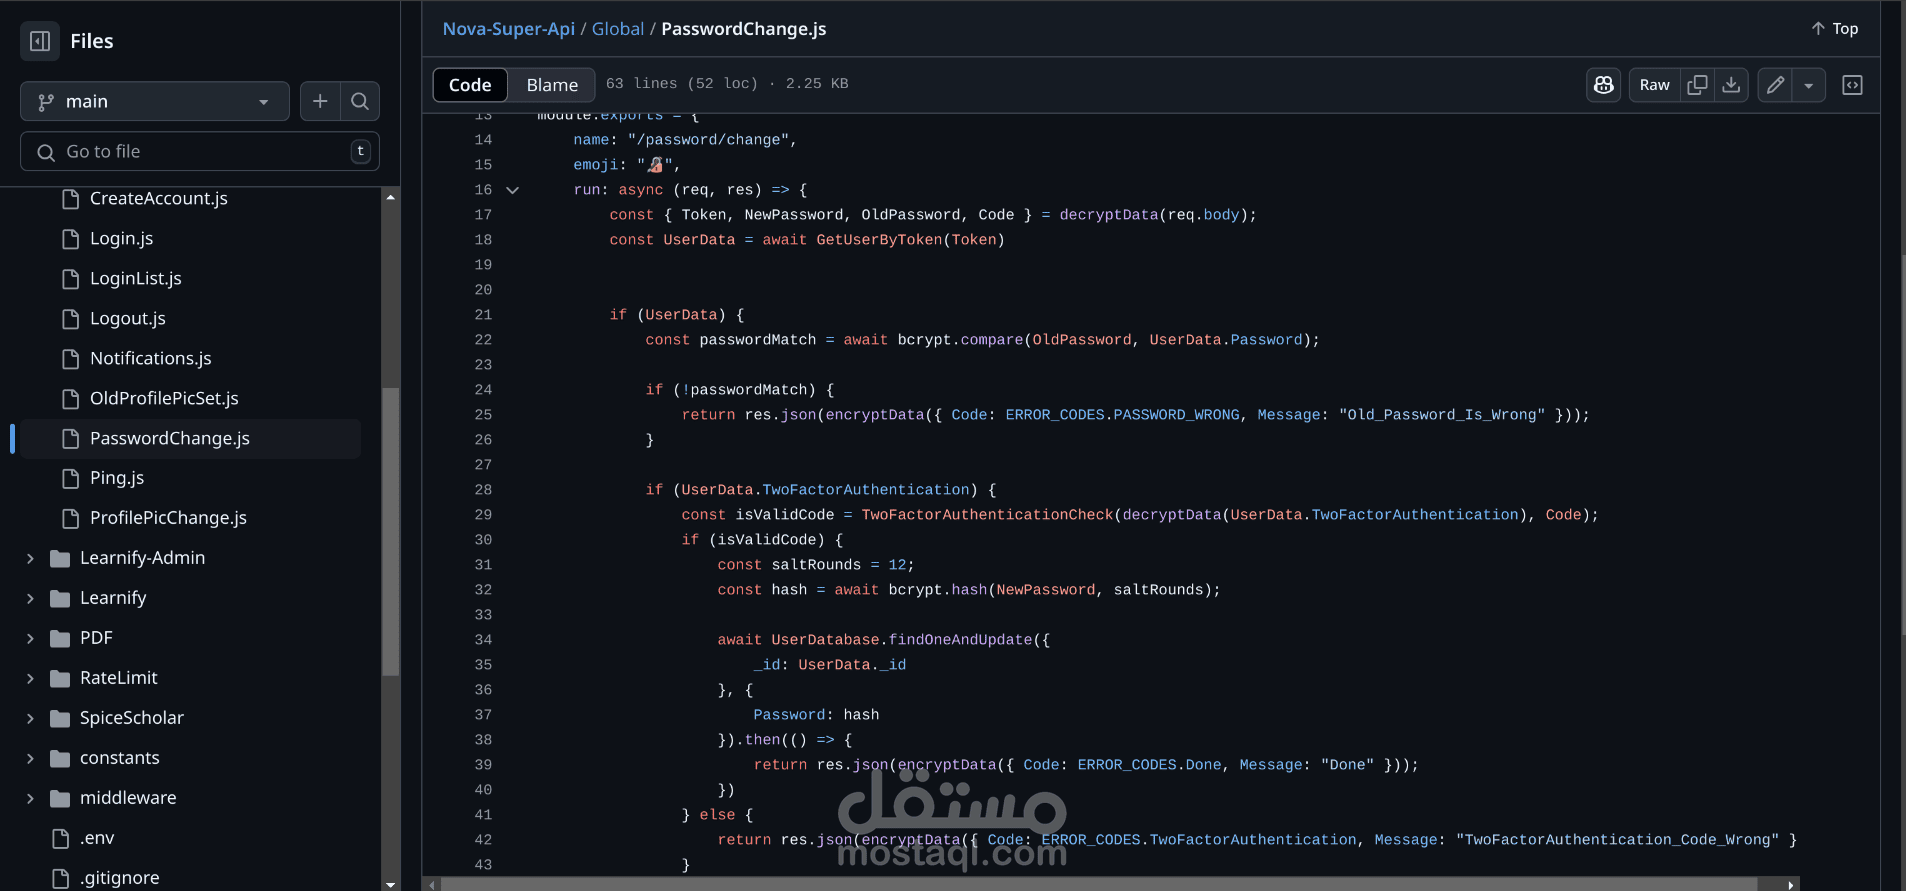
Task: Switch to the Code tab
Action: [470, 85]
